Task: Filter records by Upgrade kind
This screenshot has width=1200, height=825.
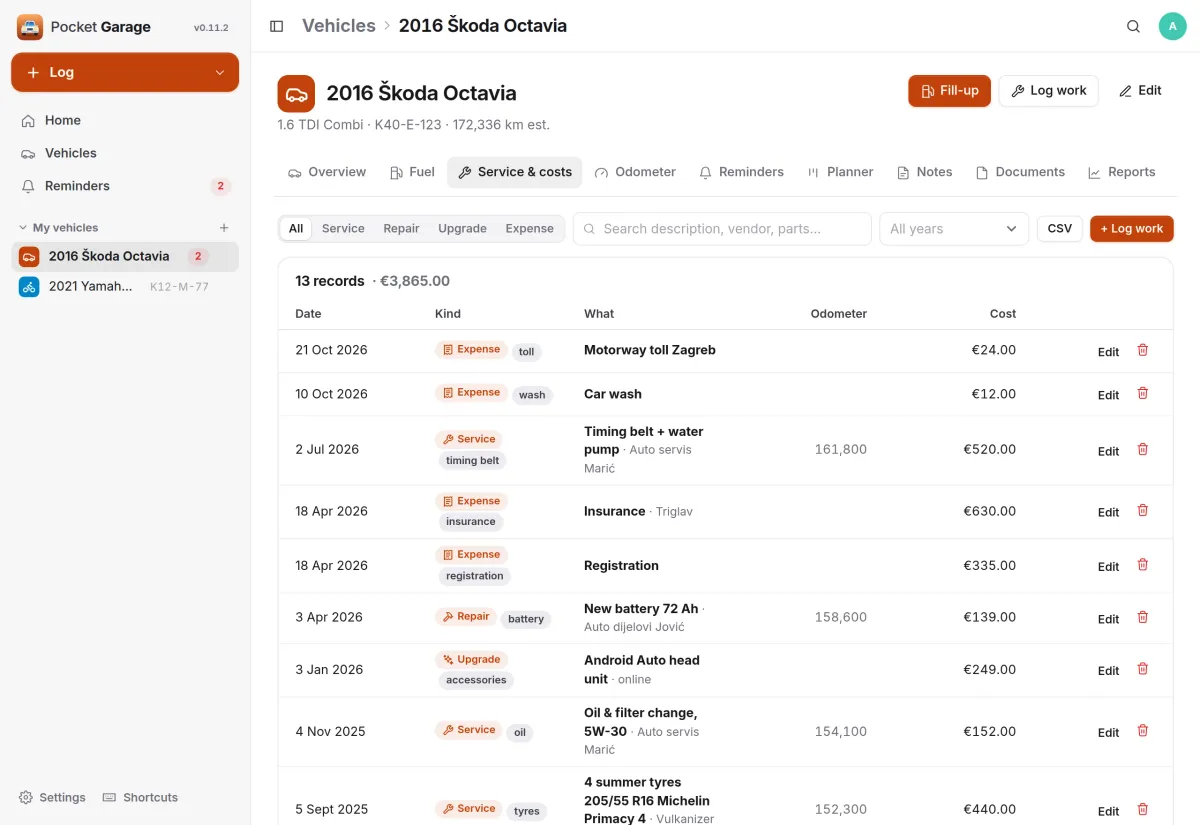Action: point(462,229)
